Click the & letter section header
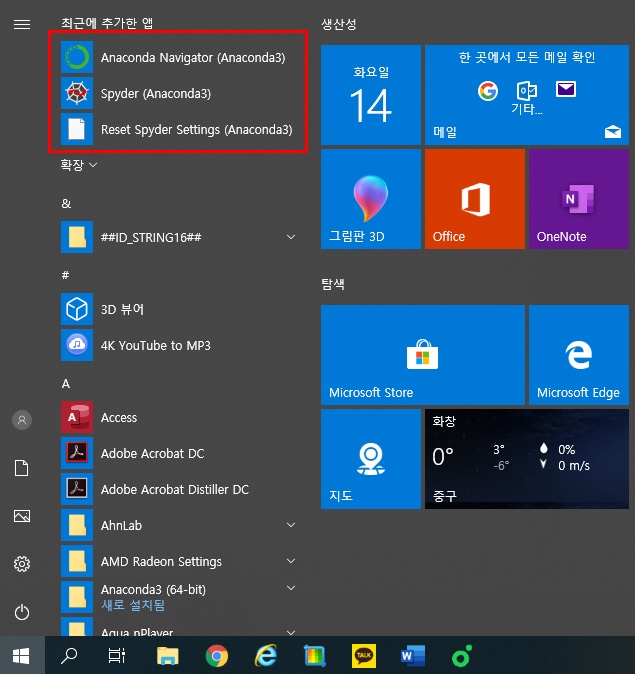Viewport: 635px width, 674px height. (x=66, y=203)
